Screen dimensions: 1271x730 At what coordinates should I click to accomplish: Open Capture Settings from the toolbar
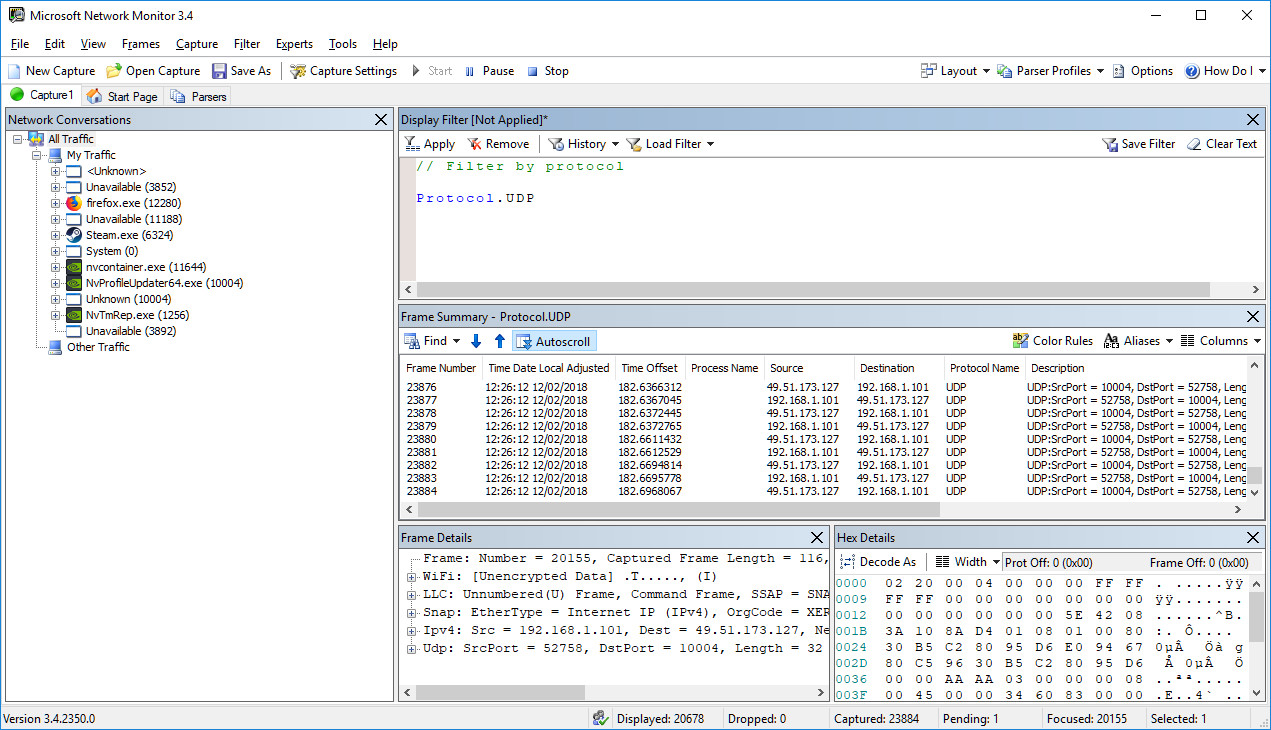[x=343, y=71]
